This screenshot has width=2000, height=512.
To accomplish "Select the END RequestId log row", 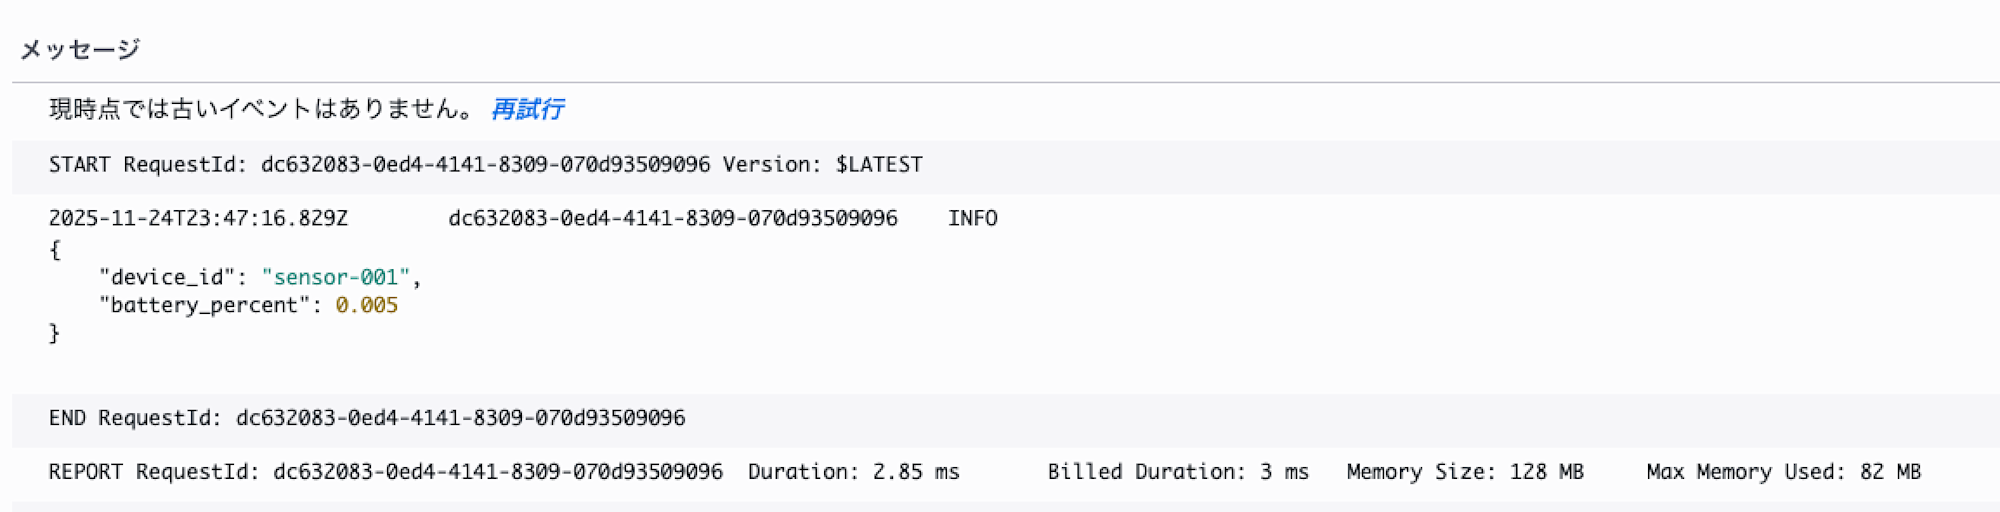I will 367,418.
